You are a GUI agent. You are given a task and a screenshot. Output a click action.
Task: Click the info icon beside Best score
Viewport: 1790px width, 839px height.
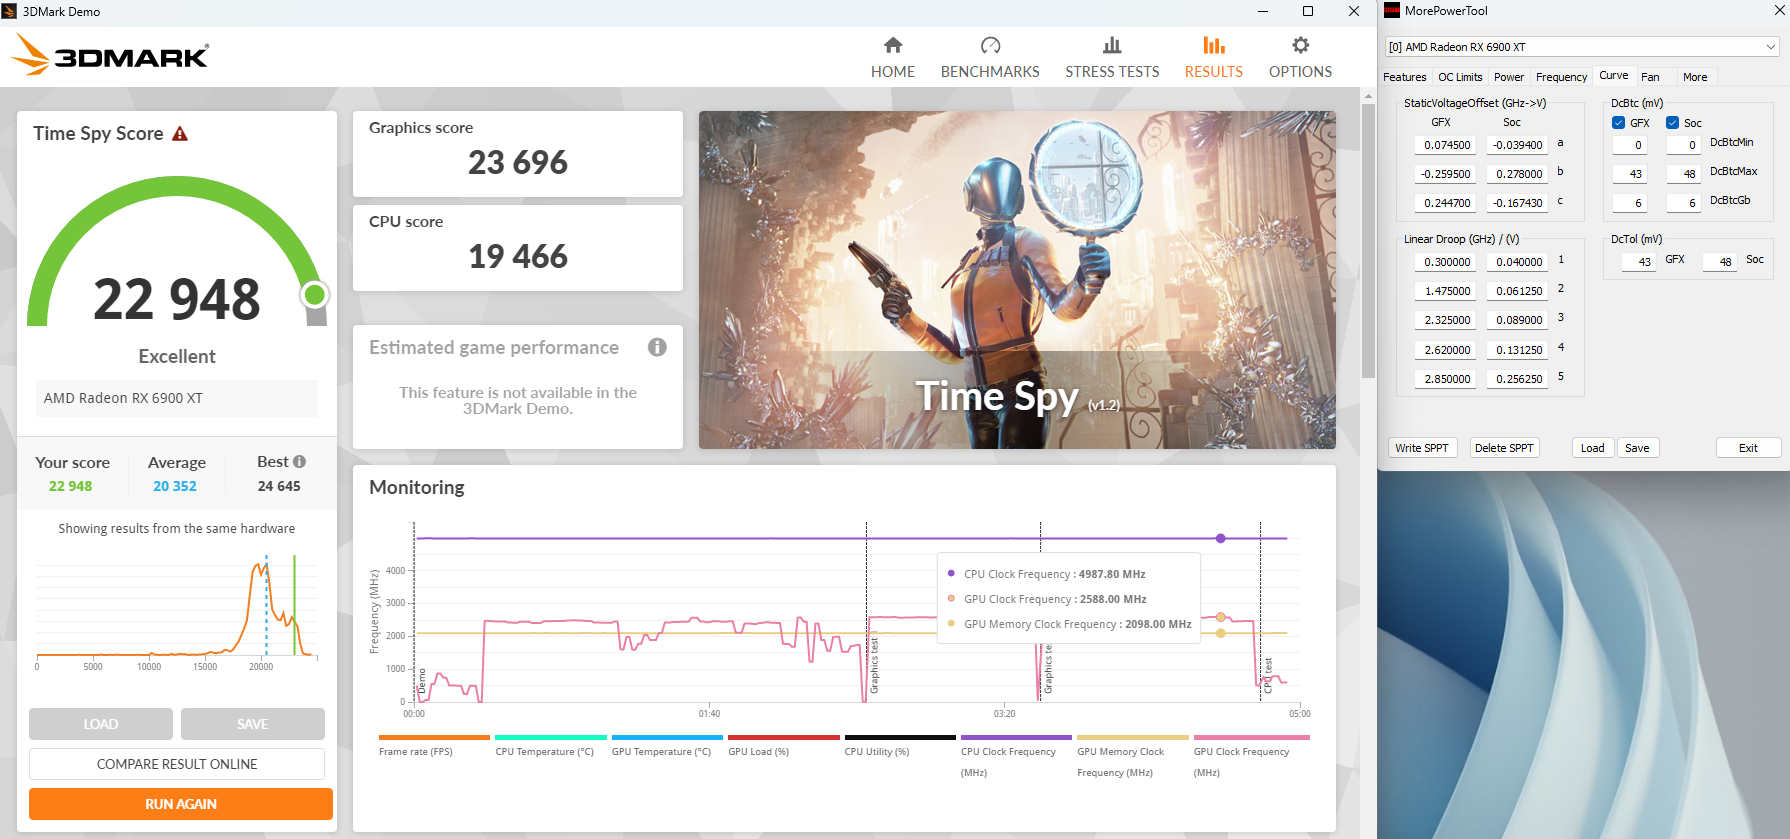299,461
